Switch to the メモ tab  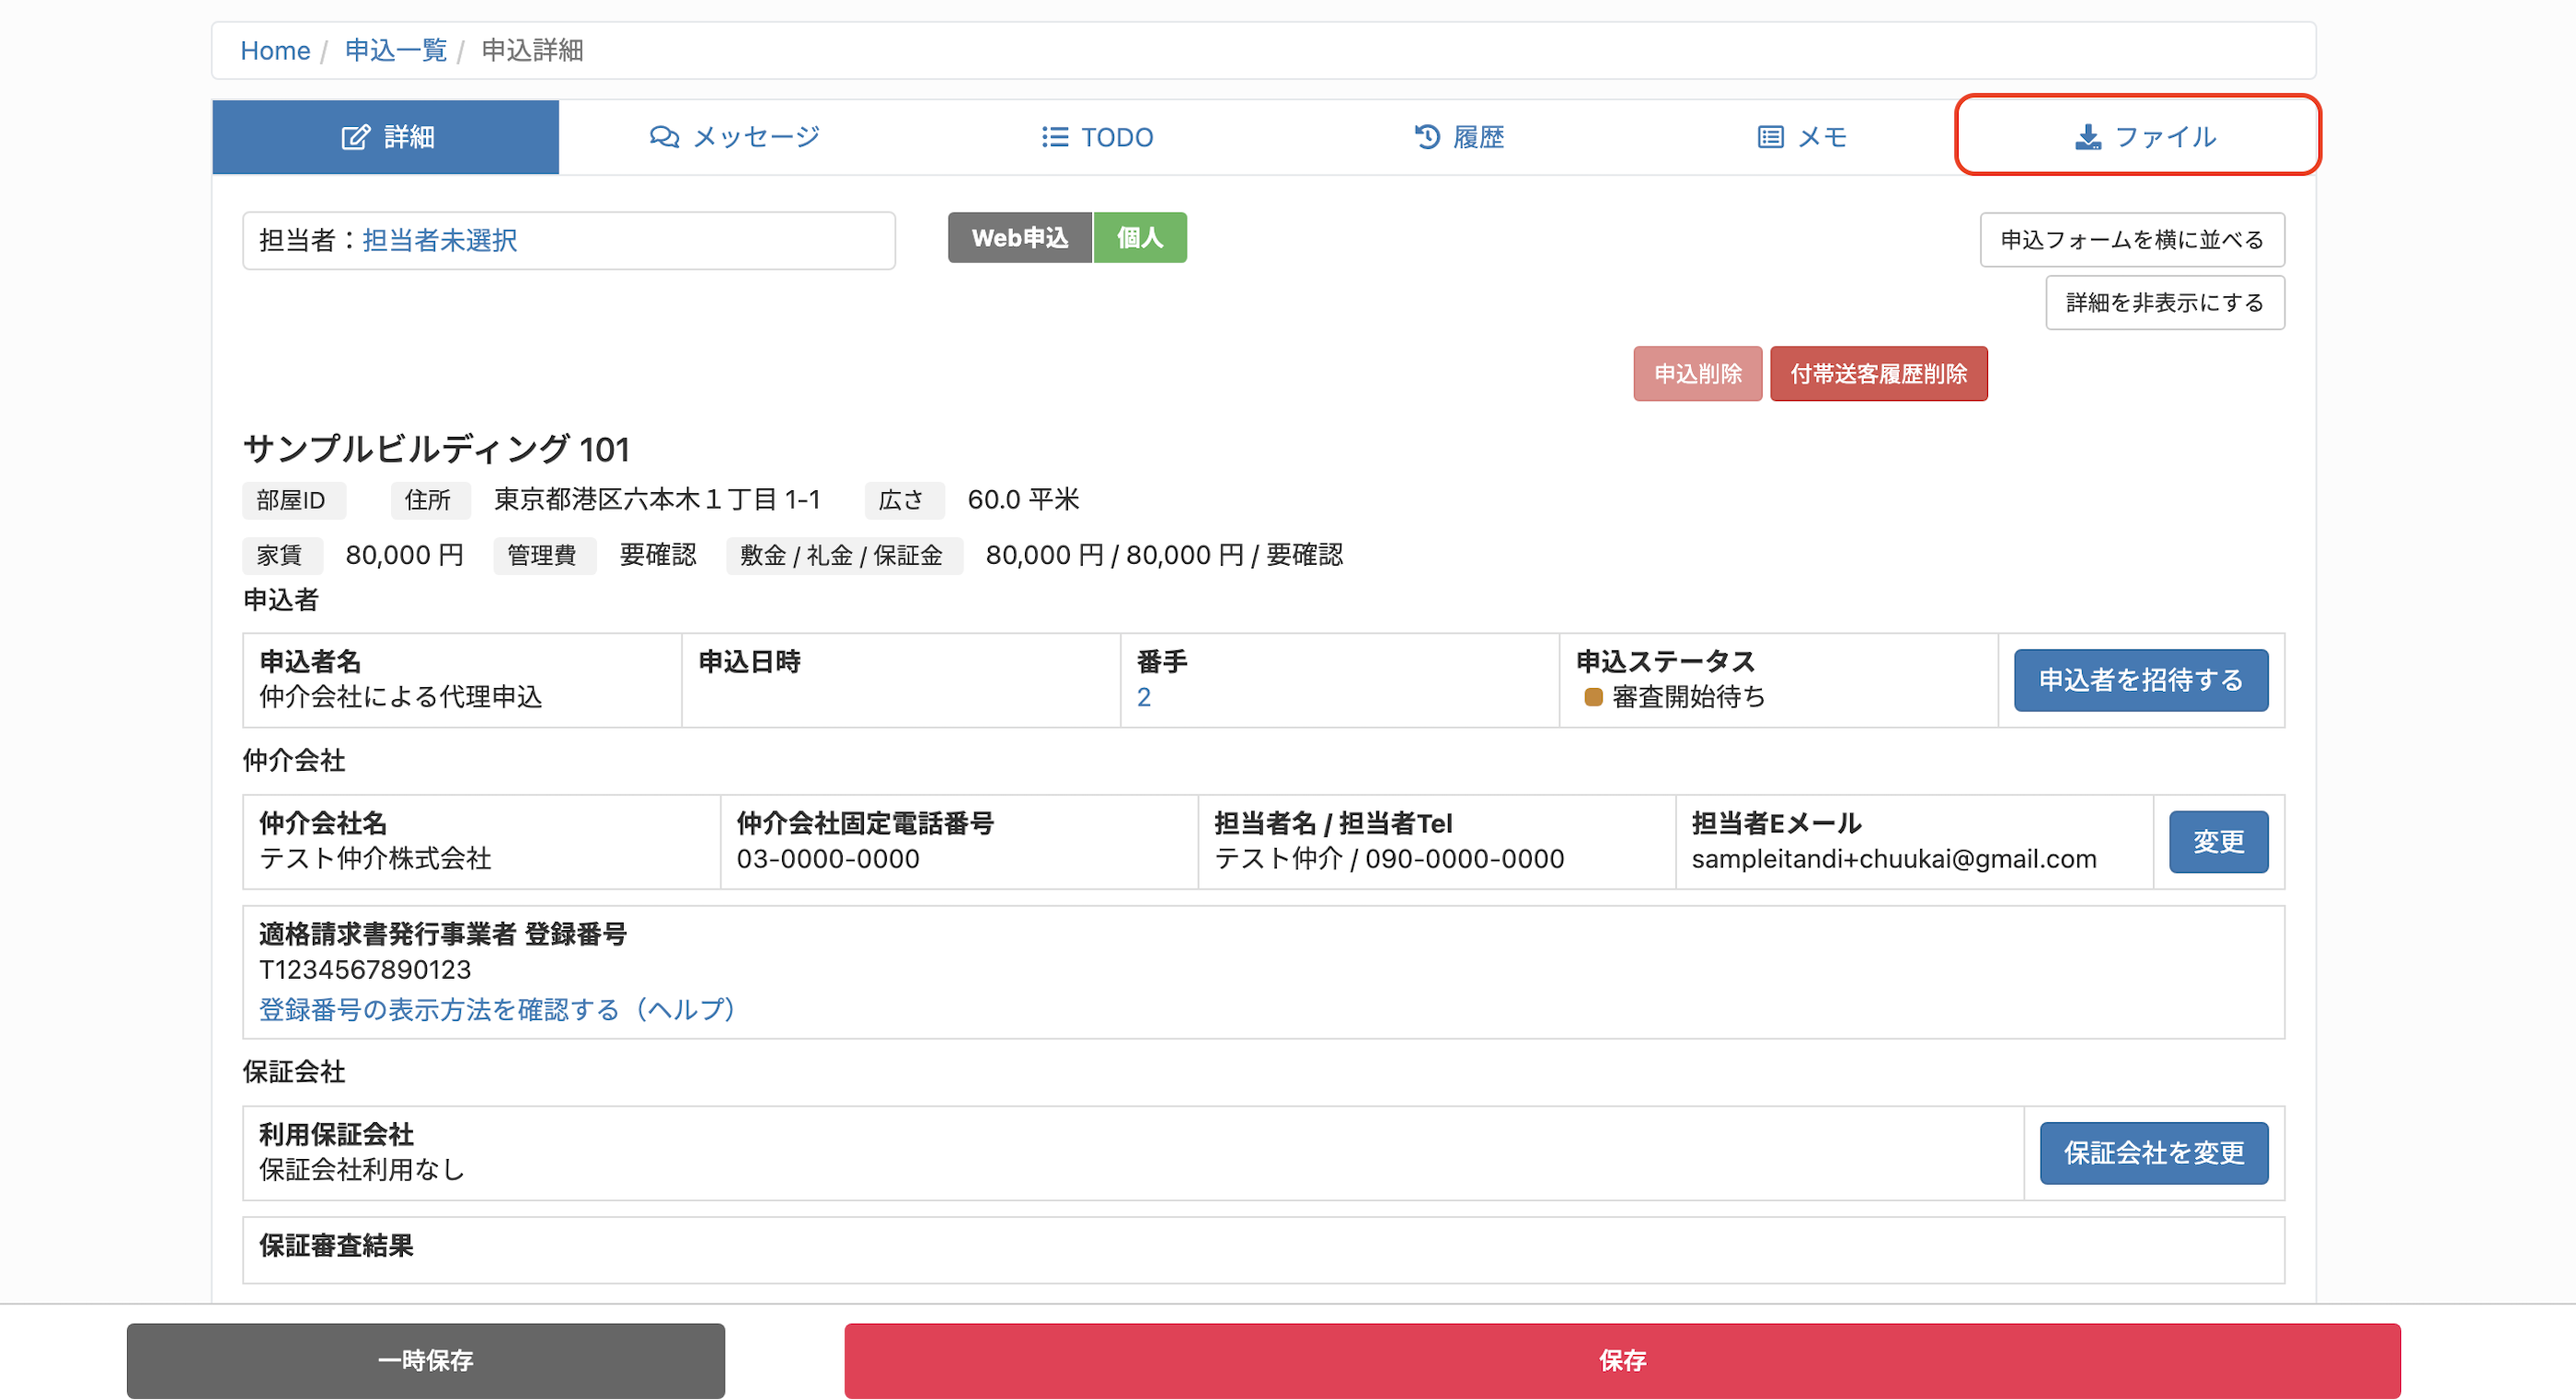pyautogui.click(x=1801, y=137)
